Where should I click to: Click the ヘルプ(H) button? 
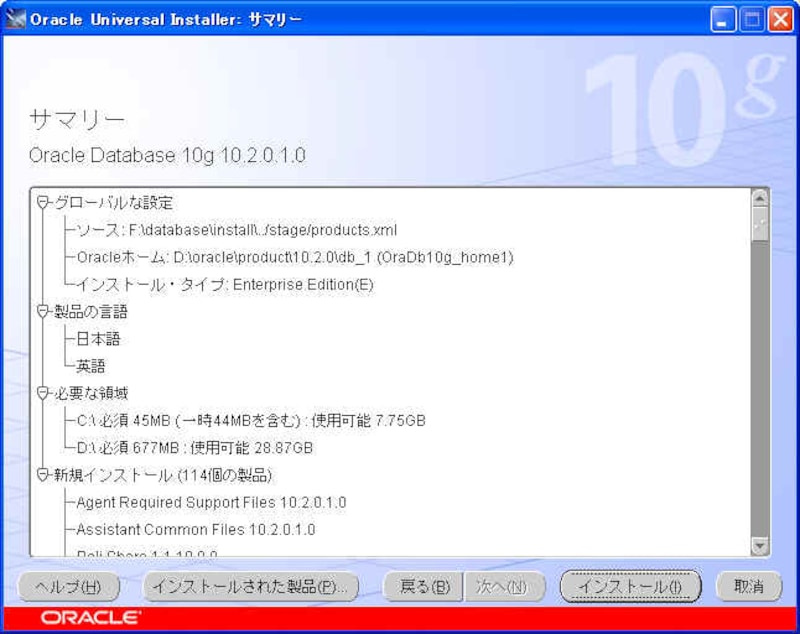coord(69,587)
